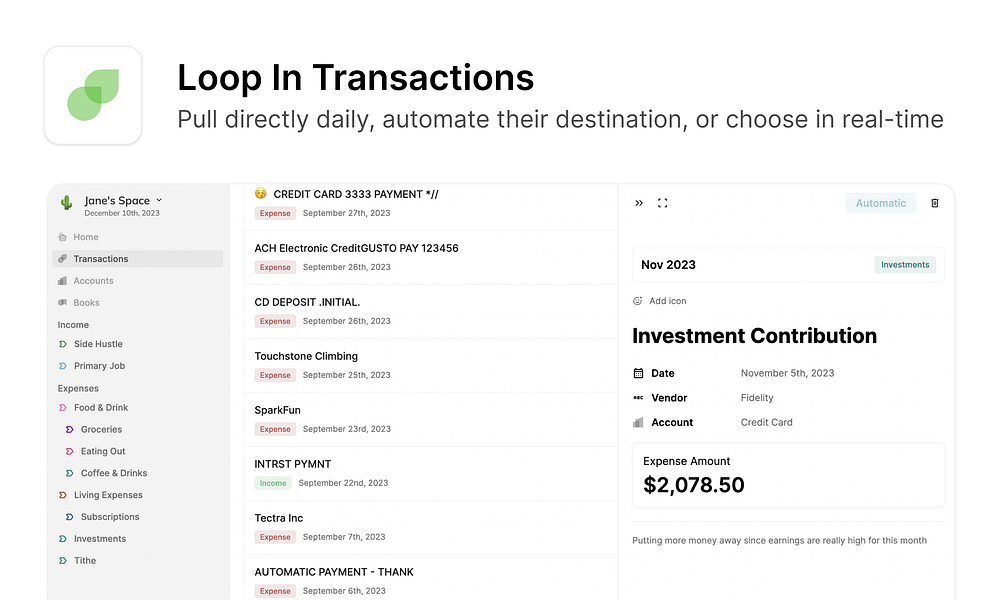Click the calendar icon beside Date
1003x600 pixels.
[639, 373]
